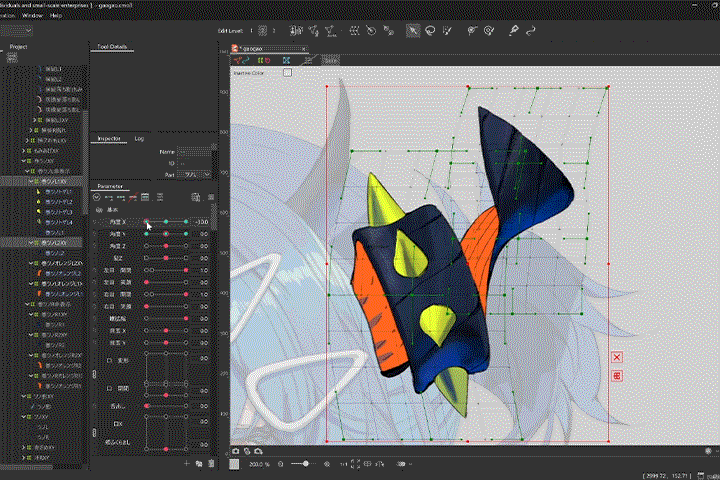The width and height of the screenshot is (720, 480).
Task: Click the canvas zoom slider handle
Action: (305, 464)
